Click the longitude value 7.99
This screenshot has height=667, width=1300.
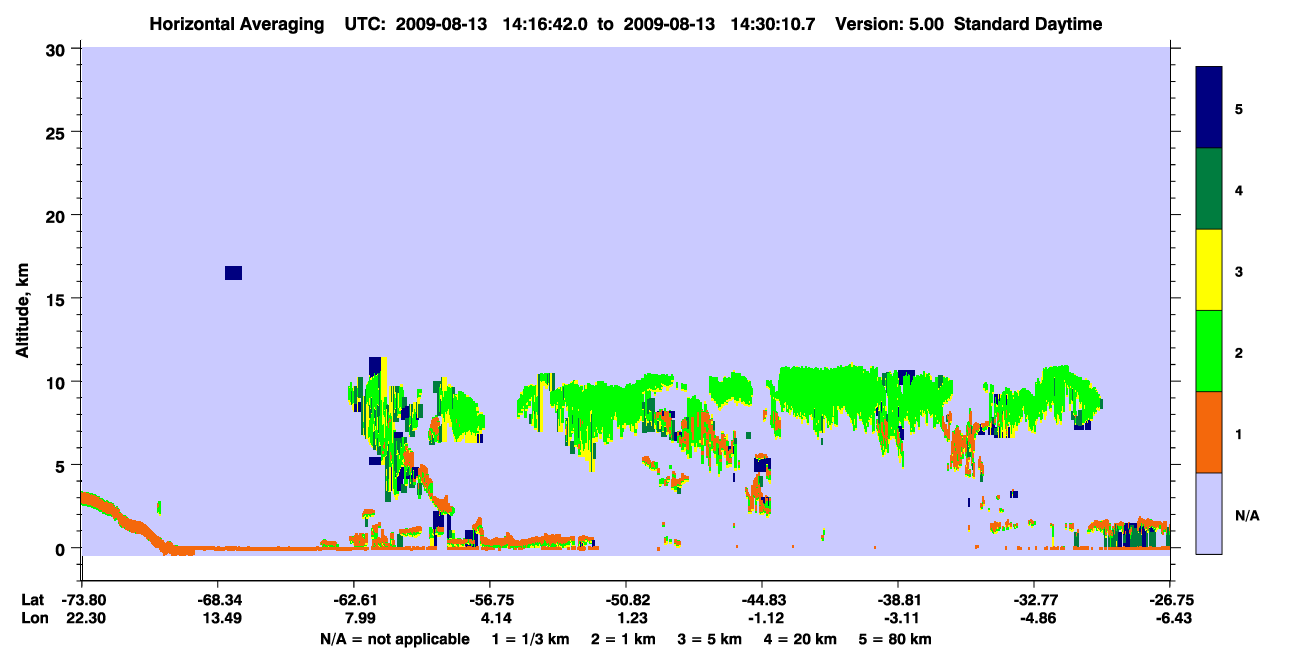(x=359, y=619)
